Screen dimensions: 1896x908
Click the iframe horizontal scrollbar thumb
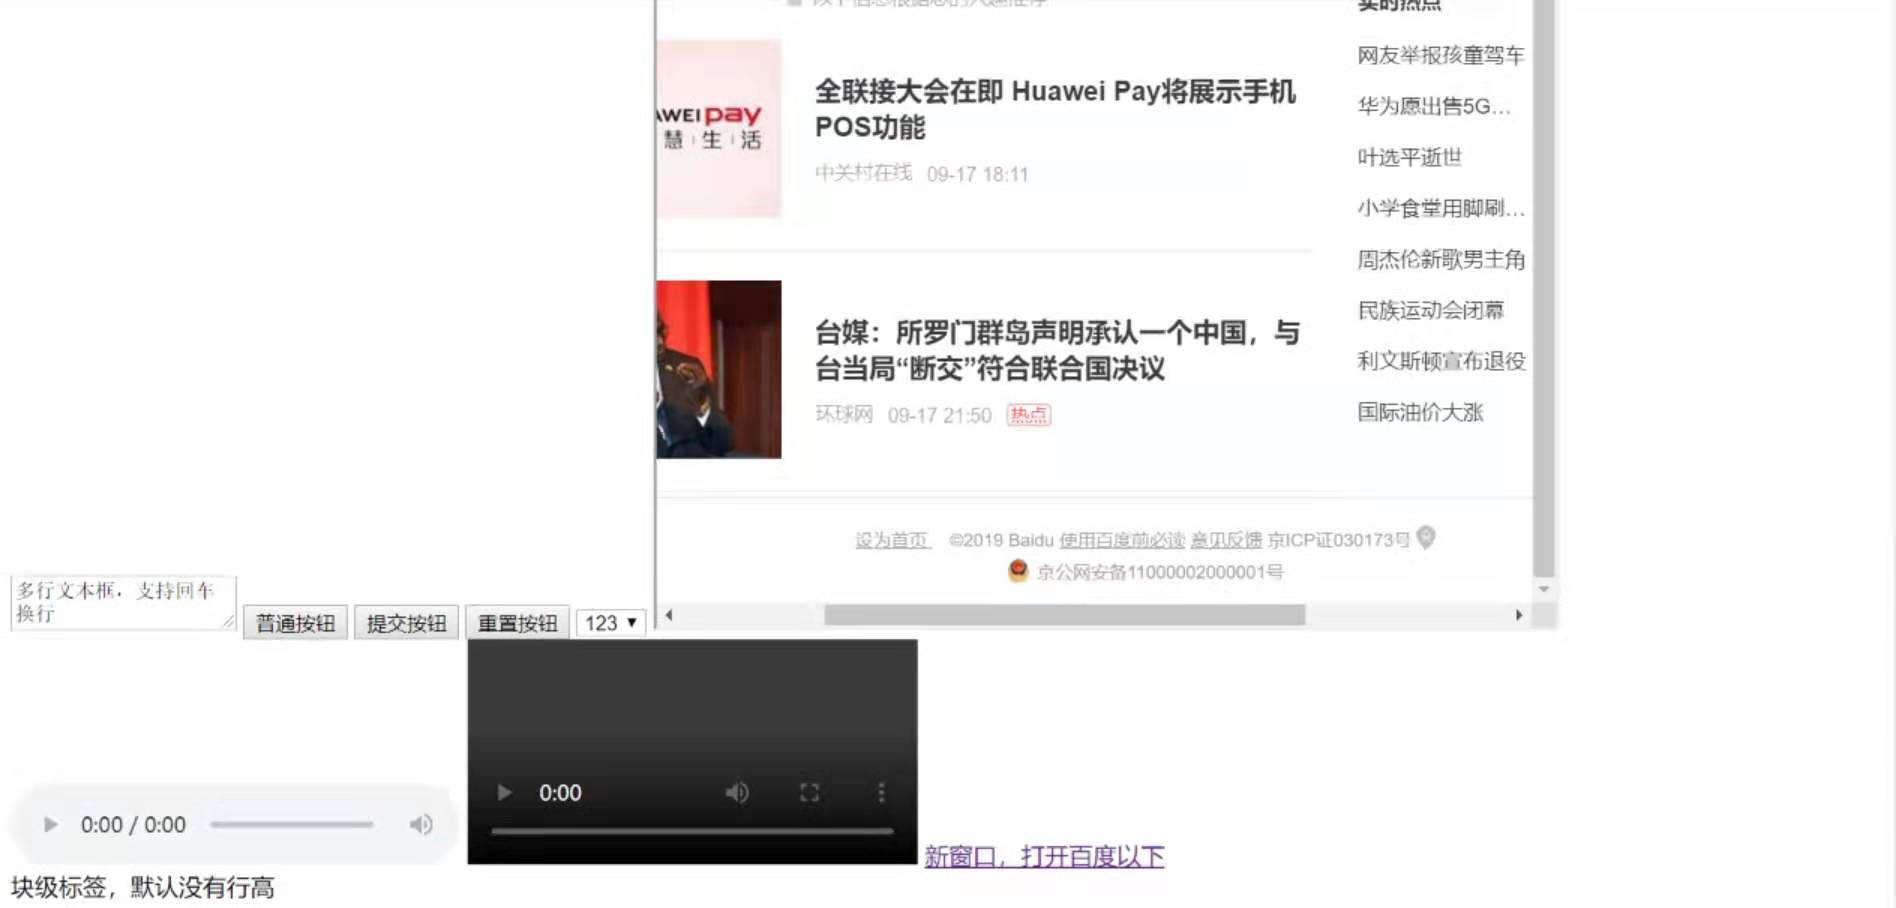coord(1064,615)
